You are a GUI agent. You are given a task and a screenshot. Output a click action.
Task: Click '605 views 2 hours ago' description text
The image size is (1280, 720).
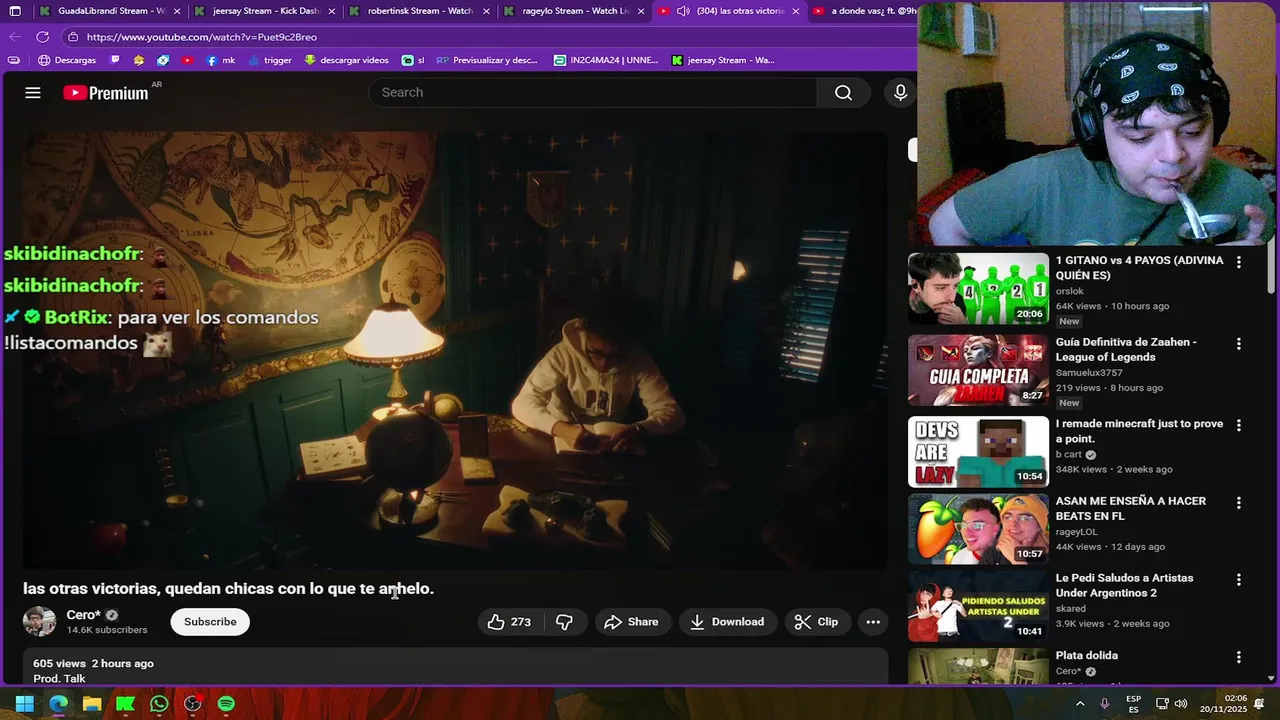click(93, 664)
